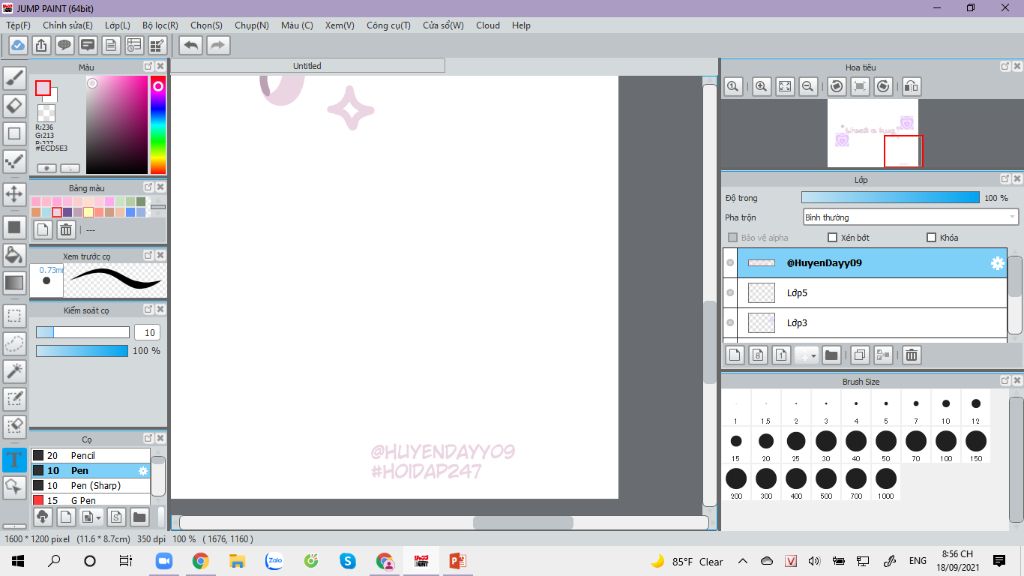Click the speech bubble toolbar icon
Viewport: 1024px width, 576px height.
click(64, 45)
